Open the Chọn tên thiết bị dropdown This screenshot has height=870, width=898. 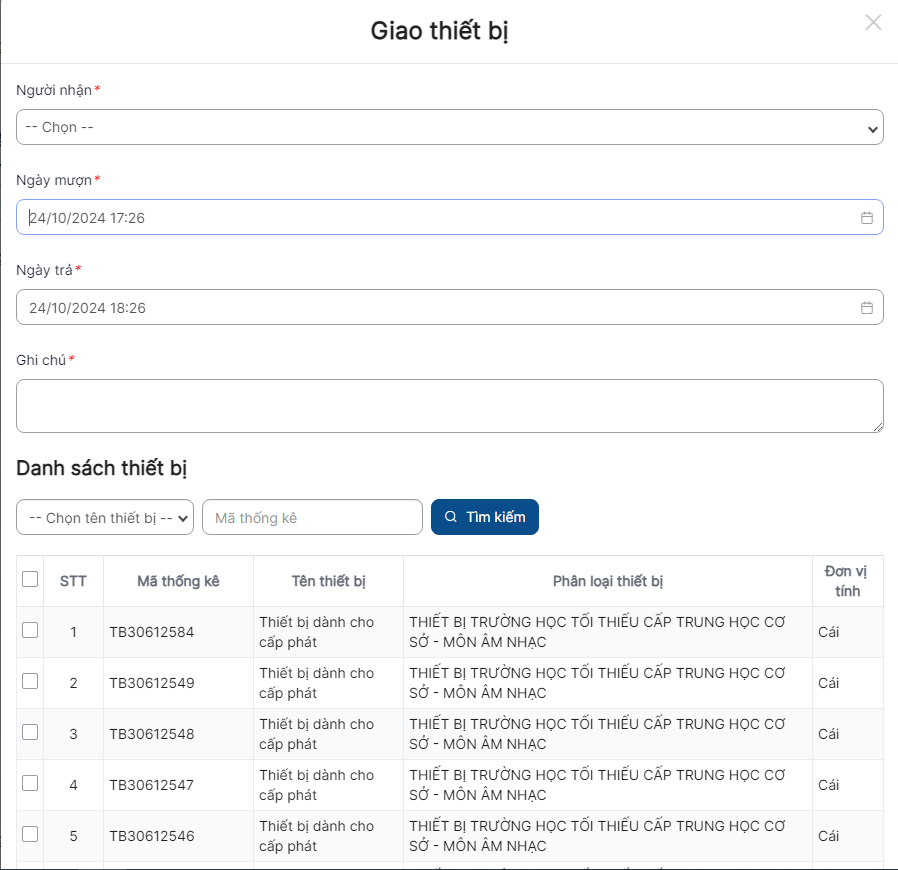click(x=105, y=518)
